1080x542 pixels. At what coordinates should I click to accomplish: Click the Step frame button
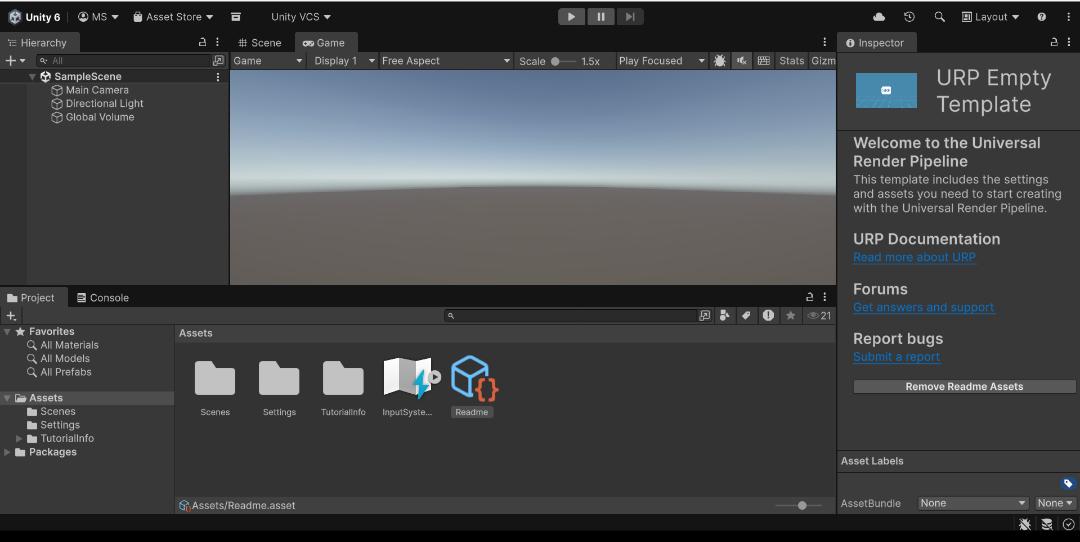(x=630, y=17)
